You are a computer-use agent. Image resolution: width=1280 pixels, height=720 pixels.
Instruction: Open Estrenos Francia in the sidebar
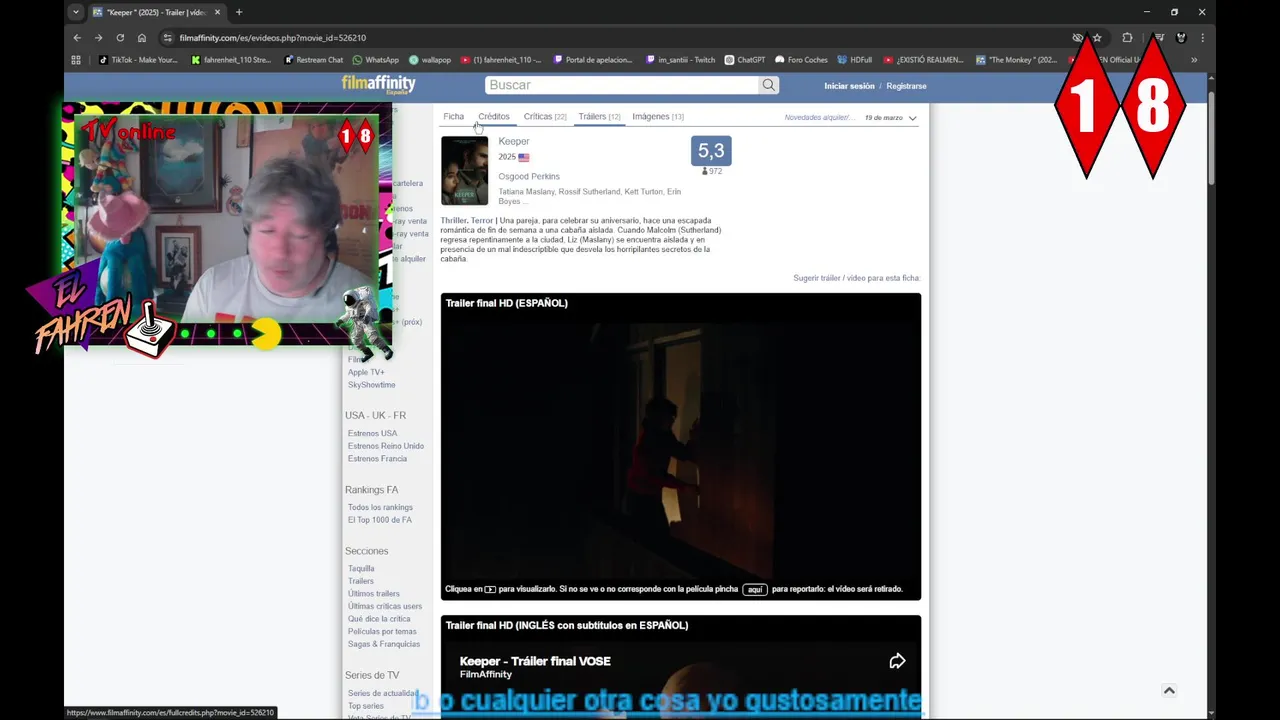(377, 458)
